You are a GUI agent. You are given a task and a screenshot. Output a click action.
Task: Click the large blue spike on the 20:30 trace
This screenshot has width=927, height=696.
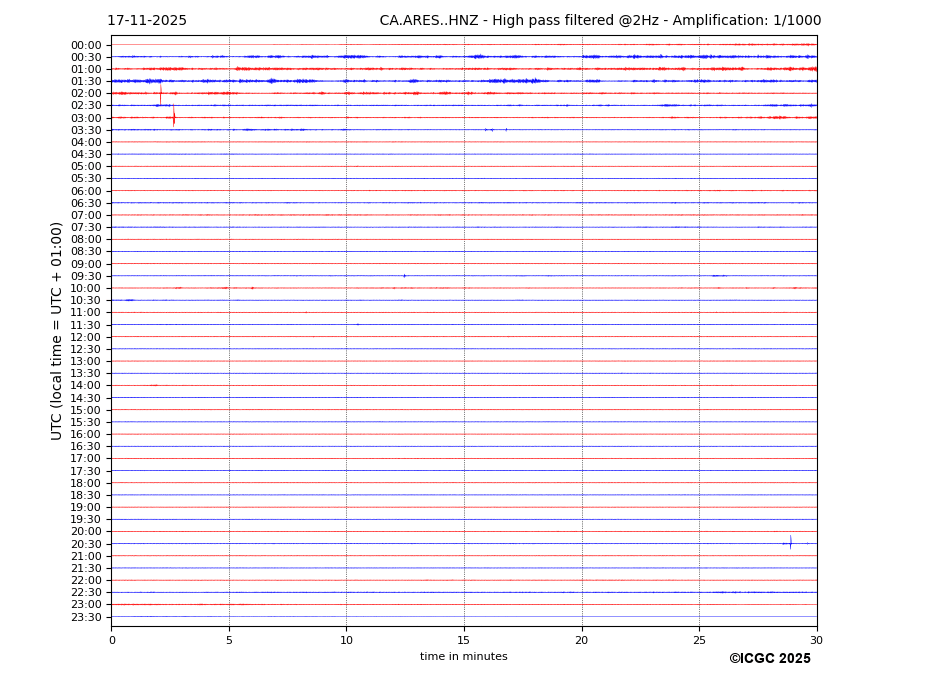coord(790,543)
